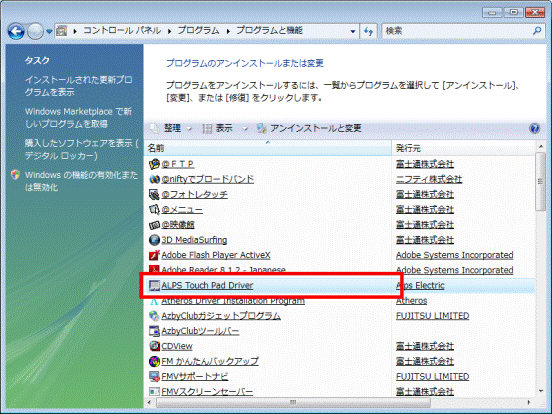This screenshot has height=414, width=552.
Task: Click the 3D MediaSurfing program icon
Action: tap(154, 240)
